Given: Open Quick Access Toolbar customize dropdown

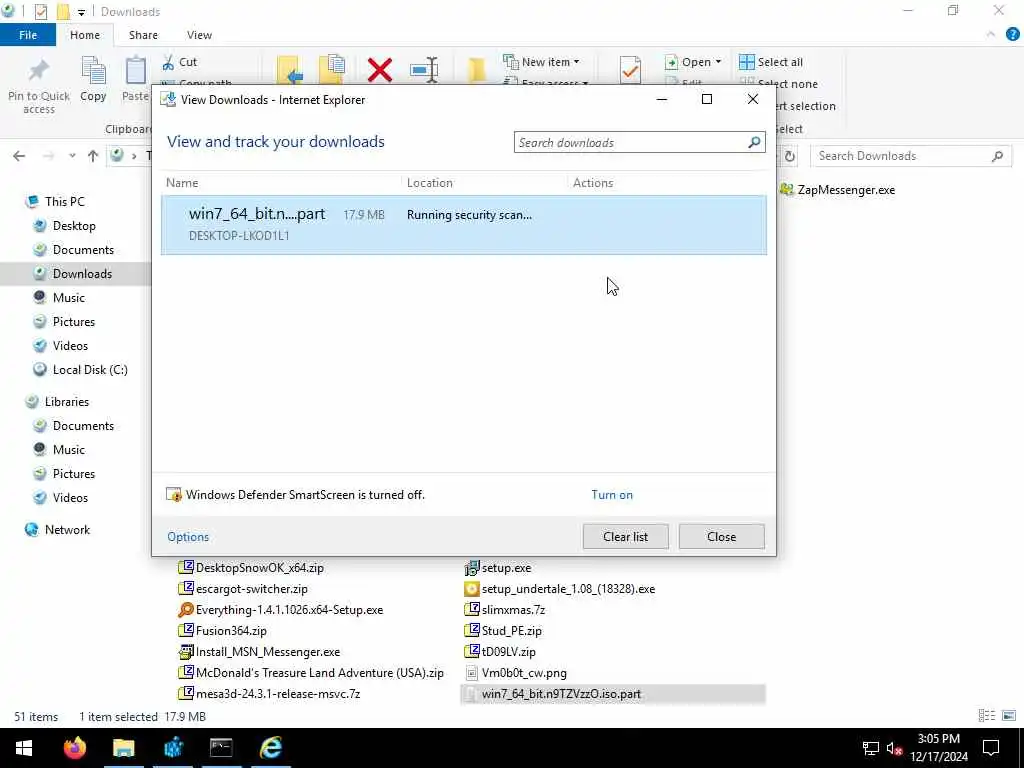Looking at the screenshot, I should pos(81,12).
